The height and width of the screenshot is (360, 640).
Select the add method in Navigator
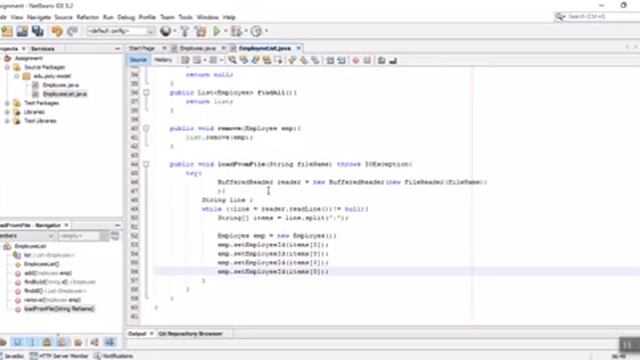[48, 273]
